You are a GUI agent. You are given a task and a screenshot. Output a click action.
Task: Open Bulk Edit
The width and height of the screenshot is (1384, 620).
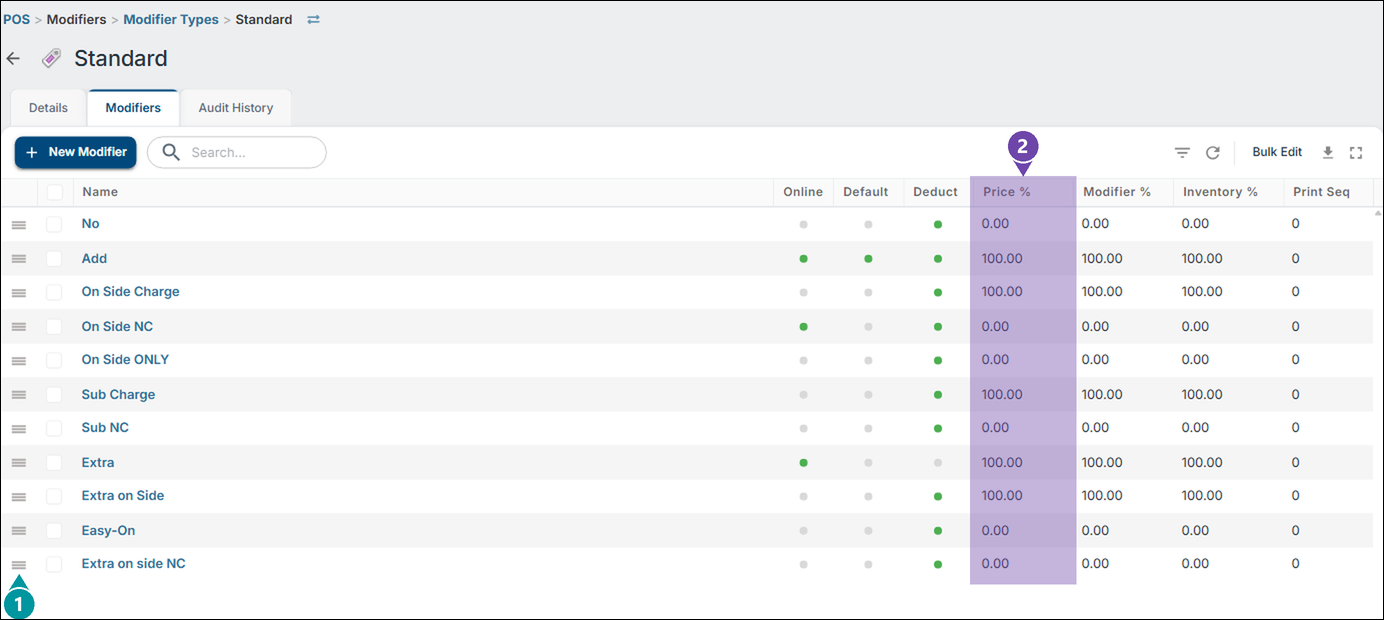[x=1277, y=152]
